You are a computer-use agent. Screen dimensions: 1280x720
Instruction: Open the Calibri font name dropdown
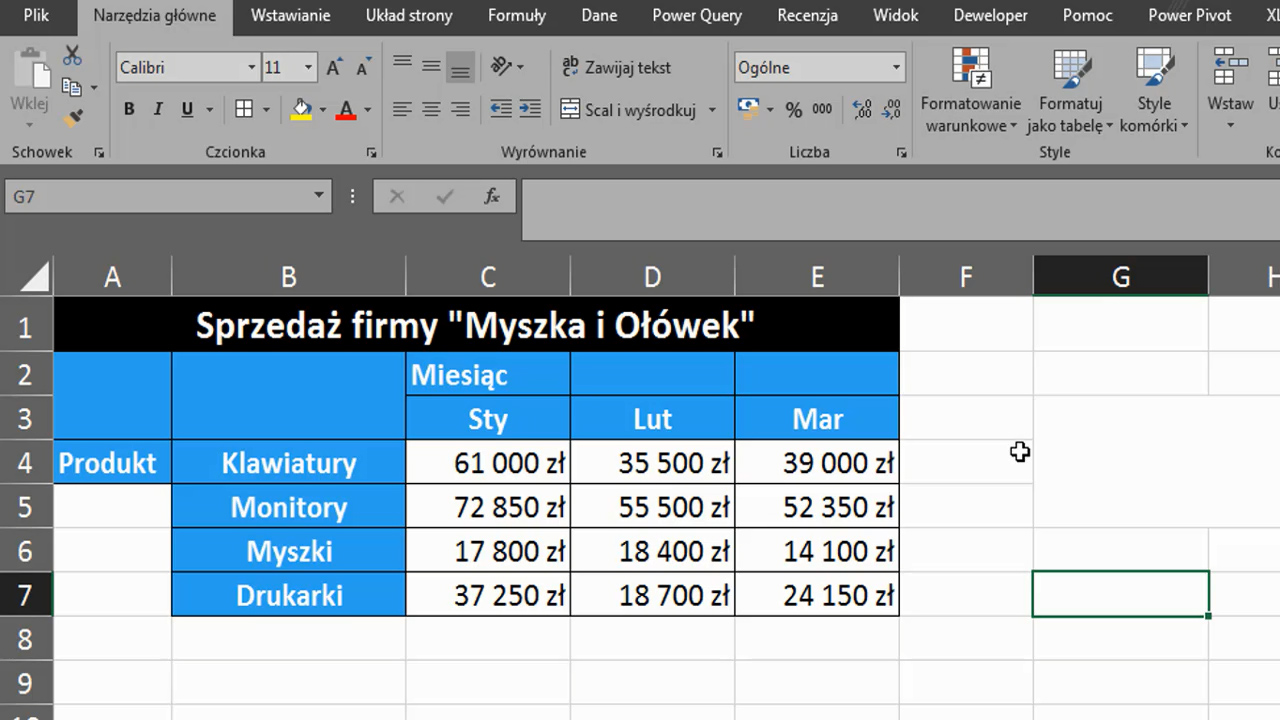point(252,68)
